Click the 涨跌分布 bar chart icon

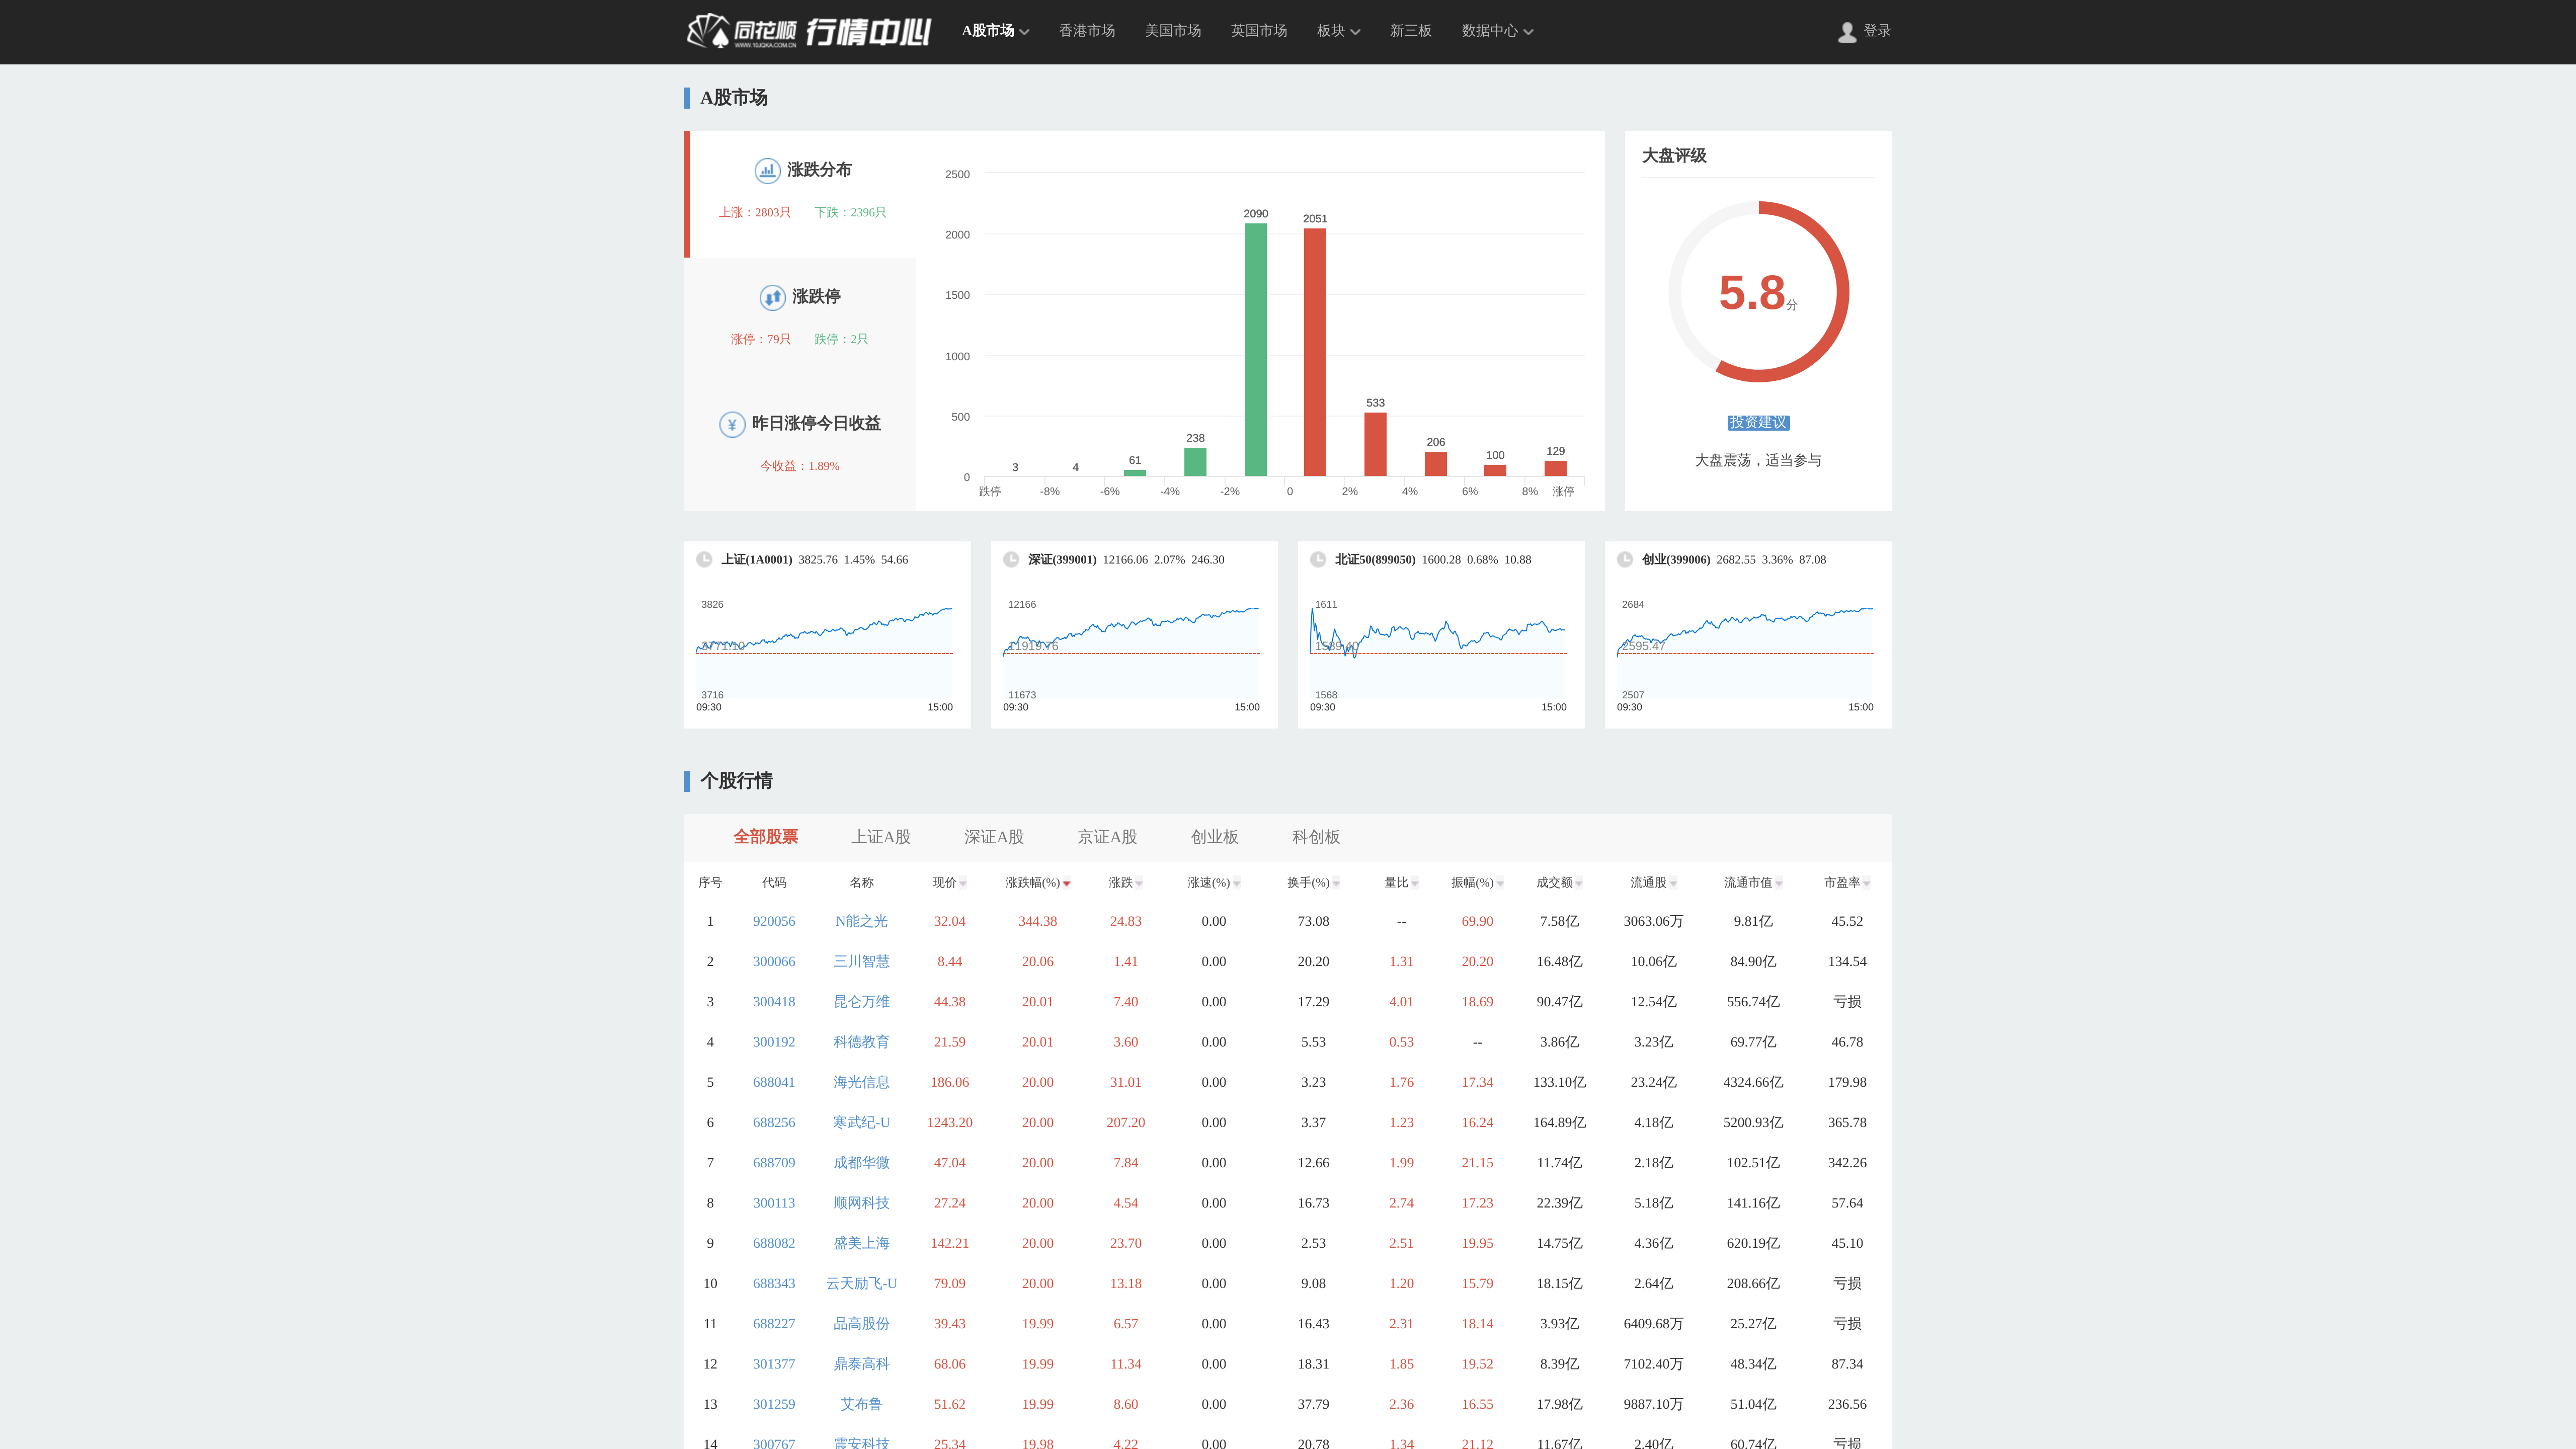[767, 170]
